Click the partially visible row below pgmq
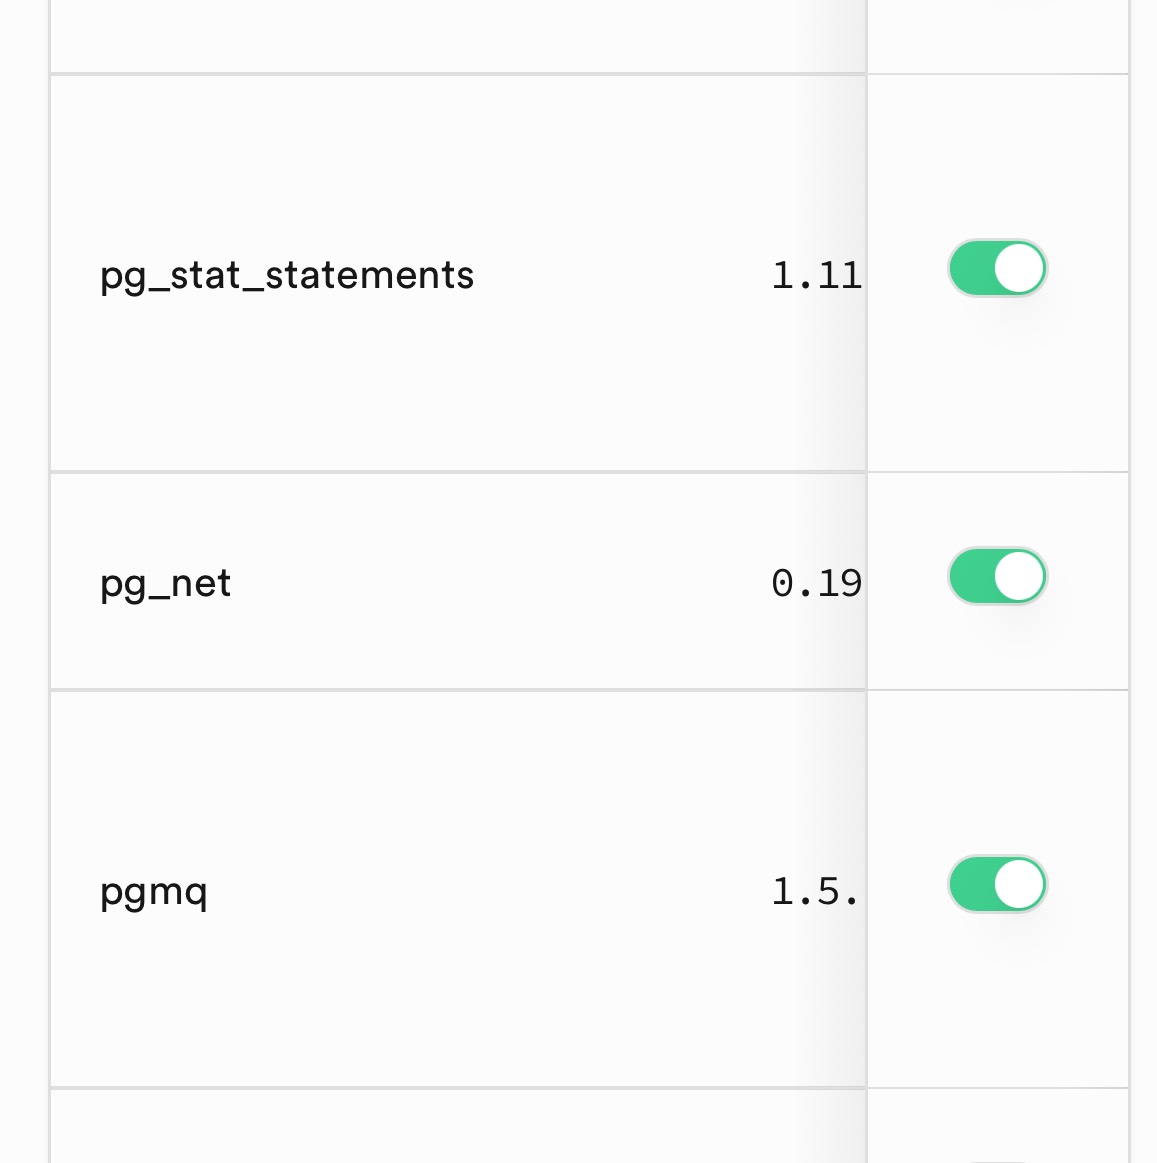The width and height of the screenshot is (1157, 1163). [x=457, y=1127]
